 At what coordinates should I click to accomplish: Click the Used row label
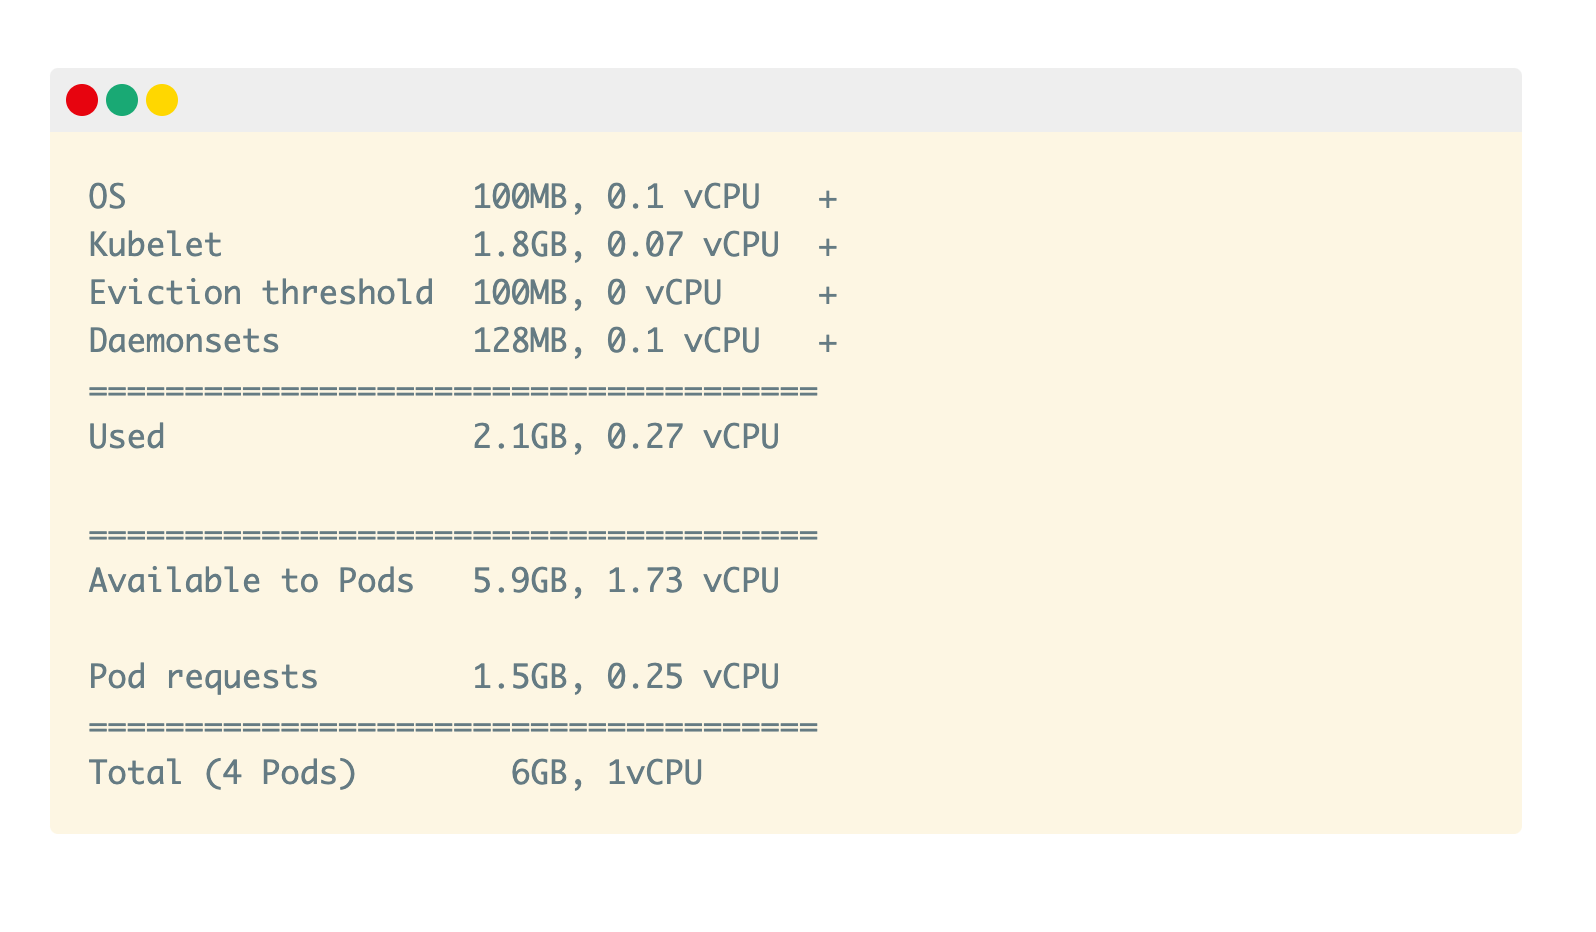tap(127, 437)
